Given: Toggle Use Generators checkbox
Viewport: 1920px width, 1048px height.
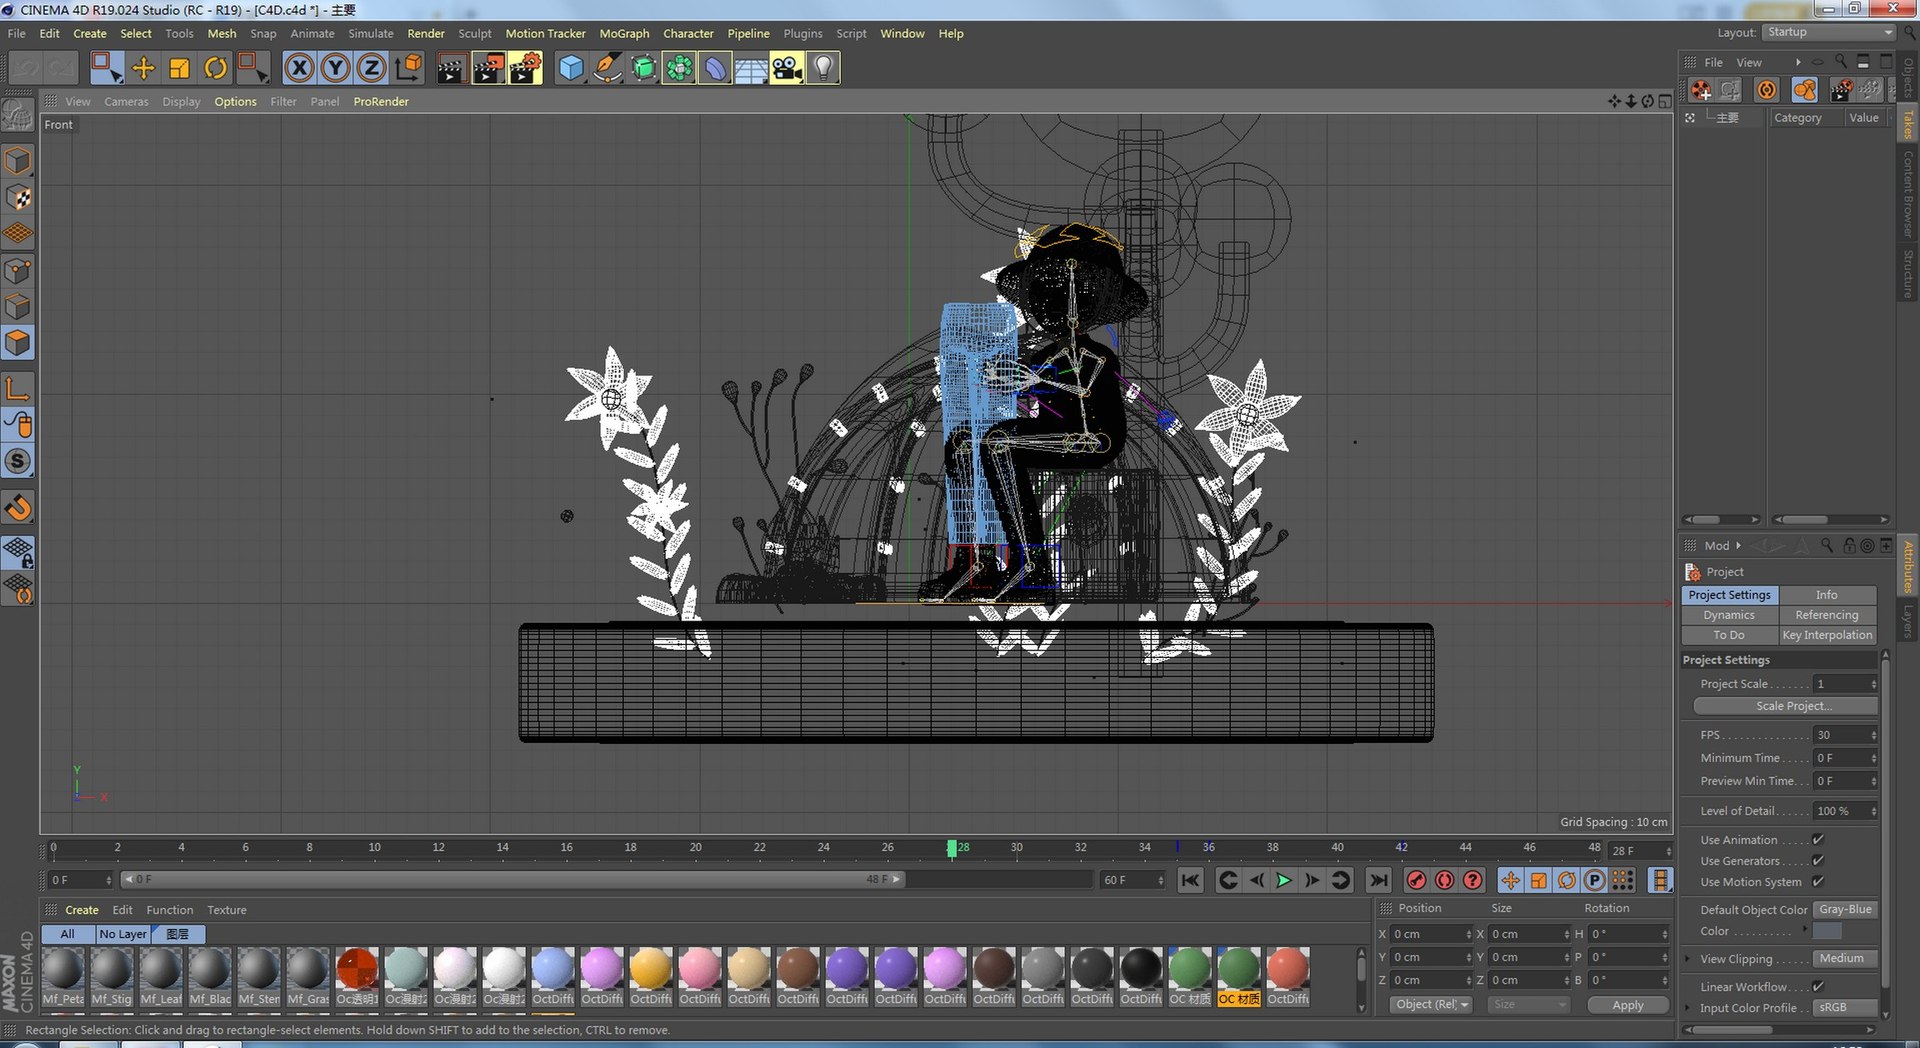Looking at the screenshot, I should (x=1818, y=861).
